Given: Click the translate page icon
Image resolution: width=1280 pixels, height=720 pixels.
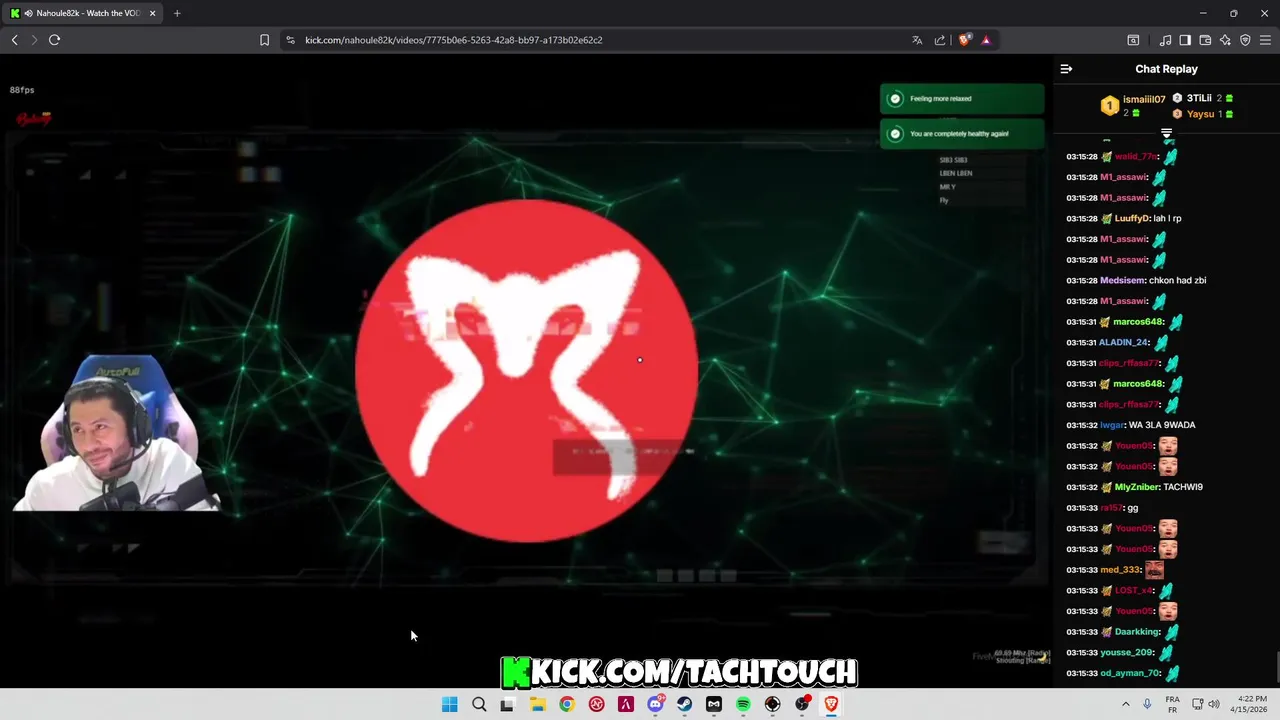Looking at the screenshot, I should (x=917, y=40).
